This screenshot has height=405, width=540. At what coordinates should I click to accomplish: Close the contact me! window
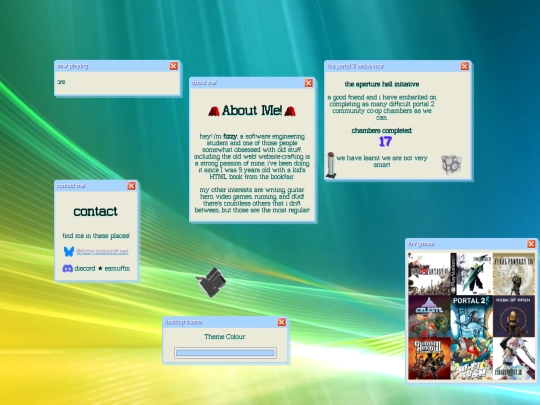[132, 186]
